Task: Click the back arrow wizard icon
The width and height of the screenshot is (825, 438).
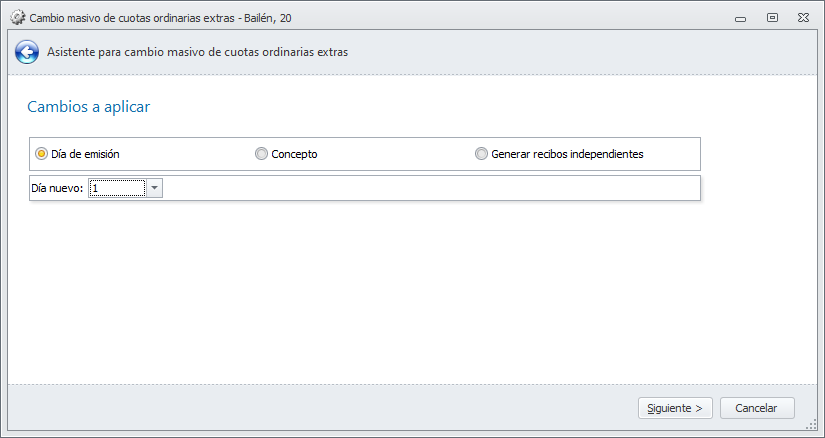Action: point(27,53)
